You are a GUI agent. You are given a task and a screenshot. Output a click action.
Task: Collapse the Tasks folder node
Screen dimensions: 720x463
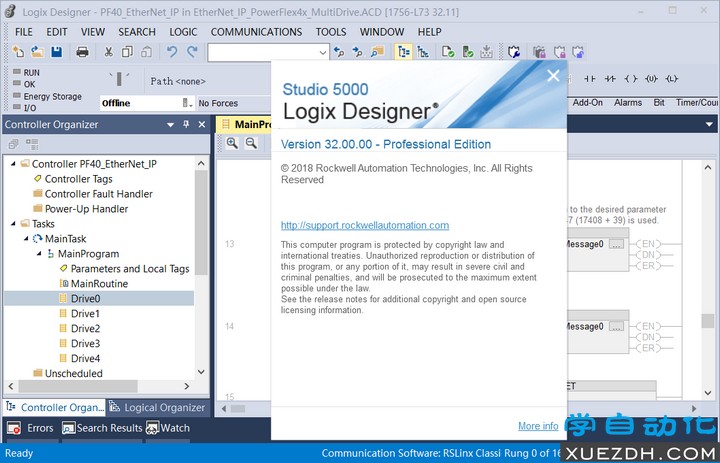click(13, 224)
